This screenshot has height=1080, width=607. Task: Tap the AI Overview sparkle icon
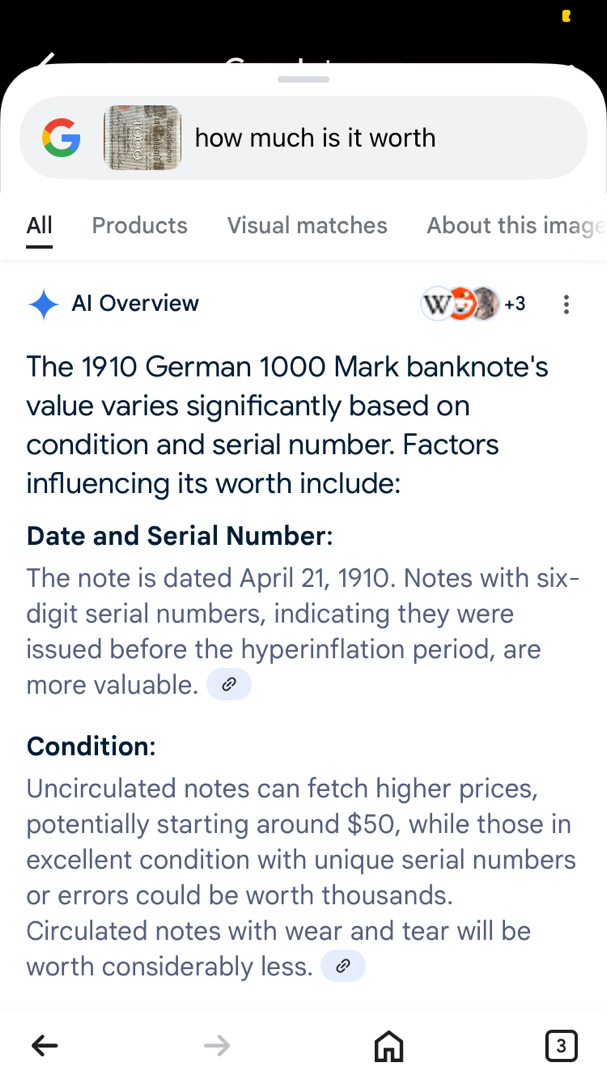pyautogui.click(x=43, y=304)
